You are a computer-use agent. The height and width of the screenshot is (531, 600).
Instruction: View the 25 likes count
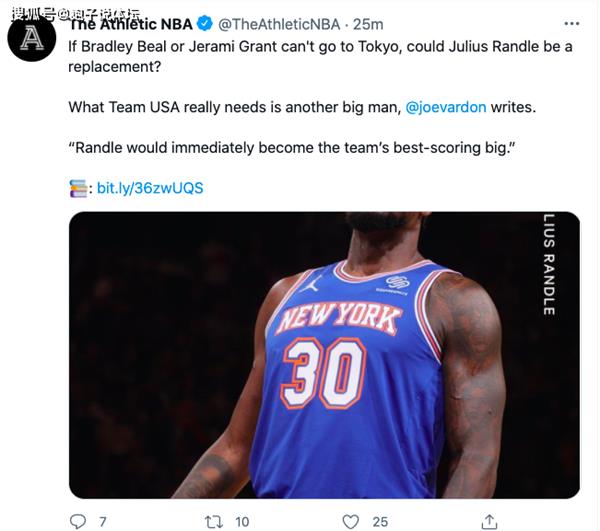[380, 522]
